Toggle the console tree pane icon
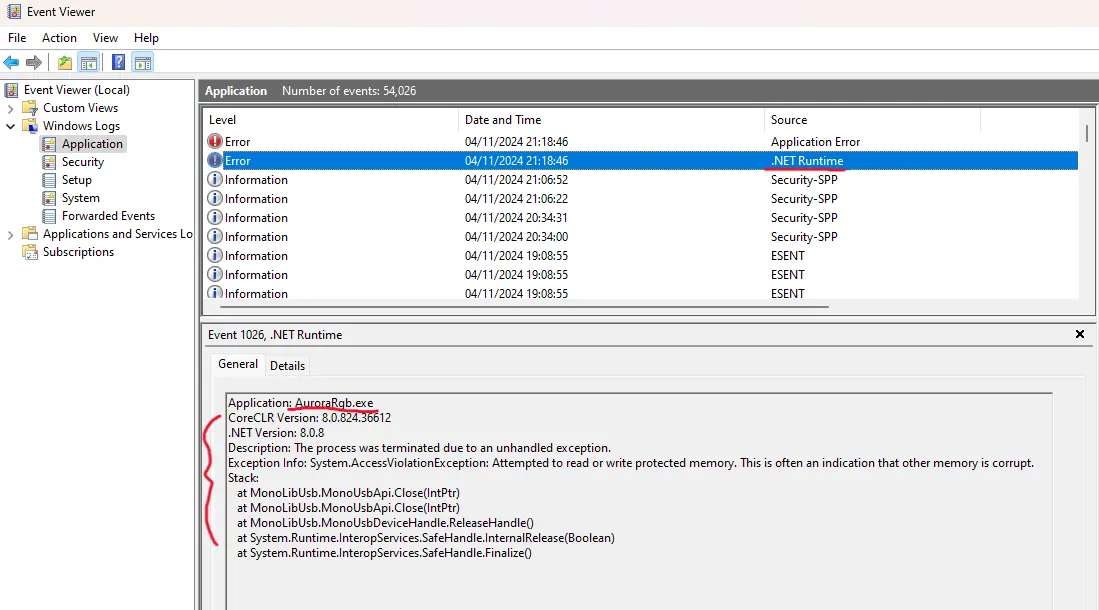The image size is (1099, 610). click(x=88, y=62)
